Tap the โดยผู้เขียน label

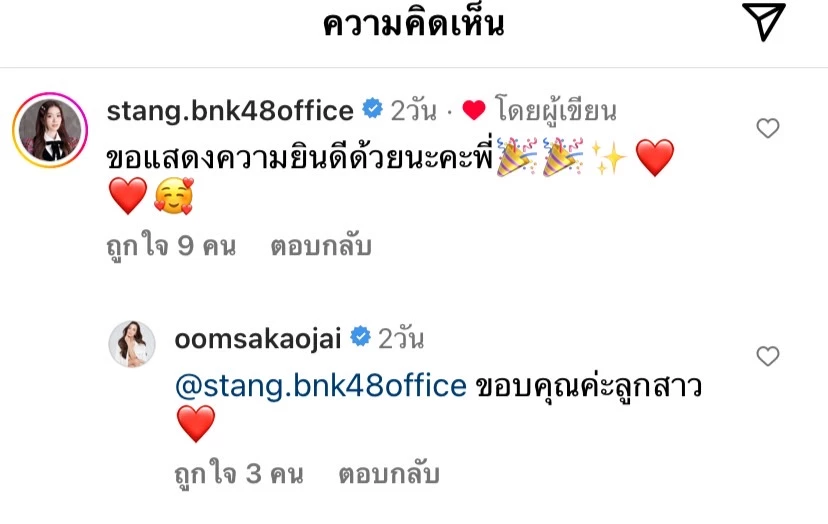point(556,111)
